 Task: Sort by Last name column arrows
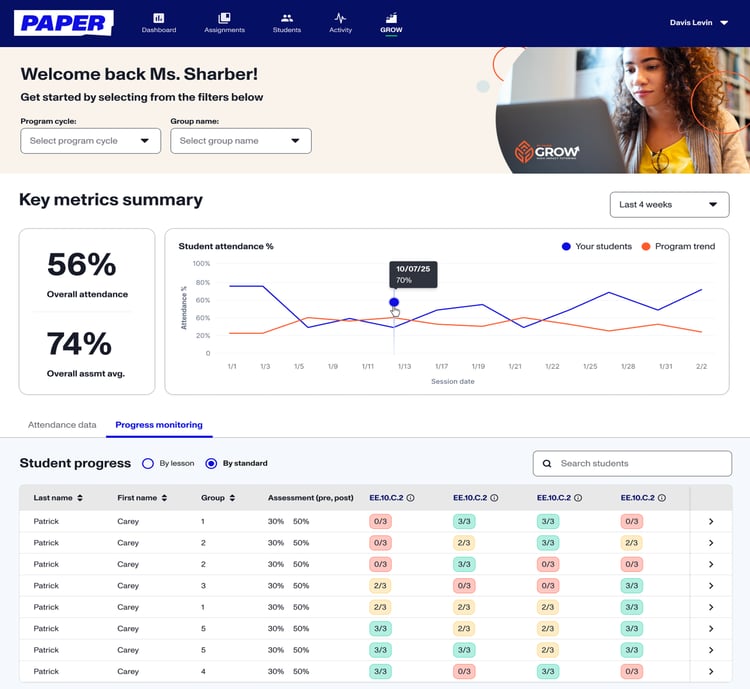tap(80, 498)
